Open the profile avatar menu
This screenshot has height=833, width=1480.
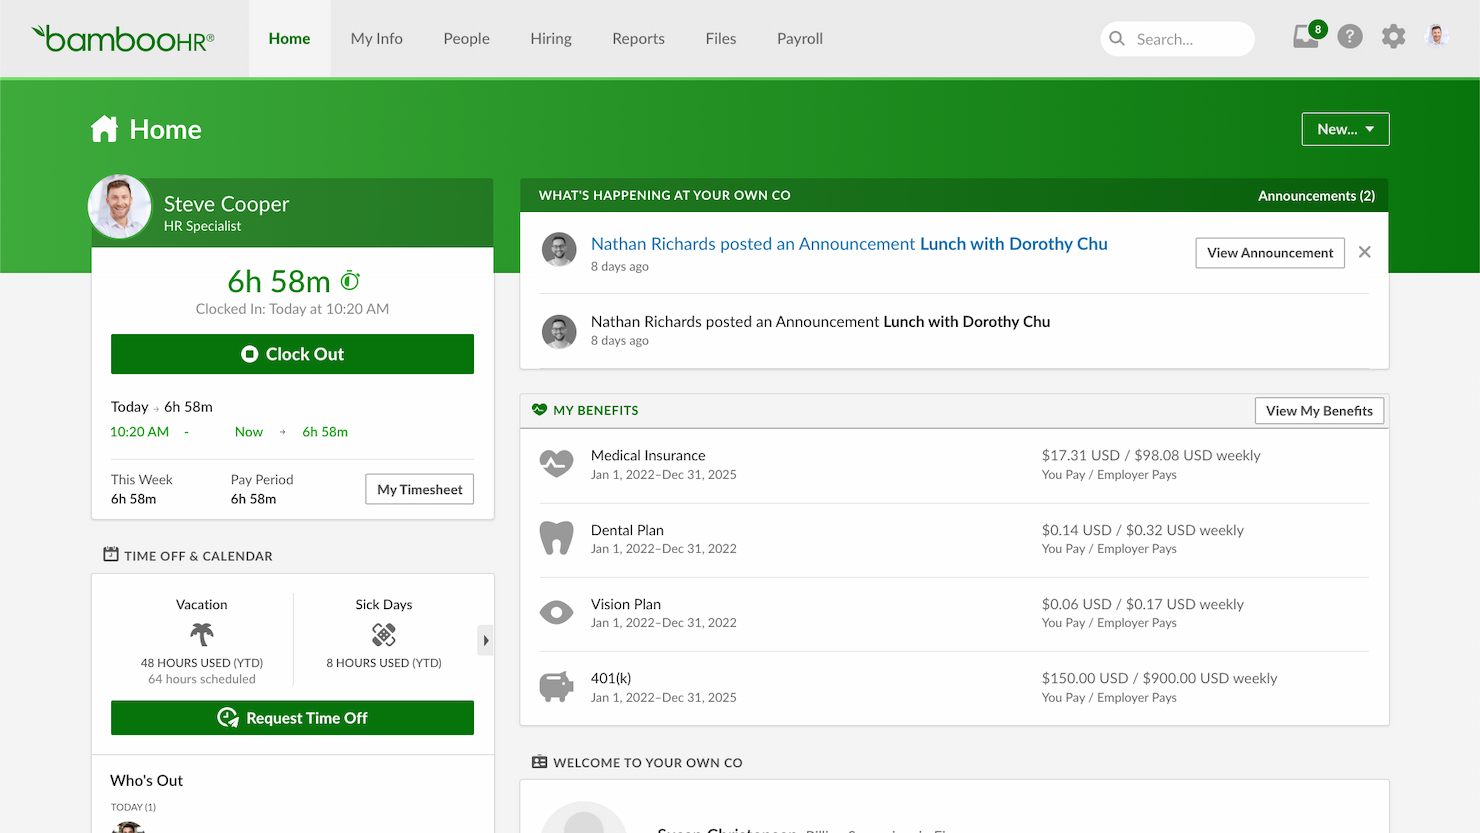tap(1436, 36)
